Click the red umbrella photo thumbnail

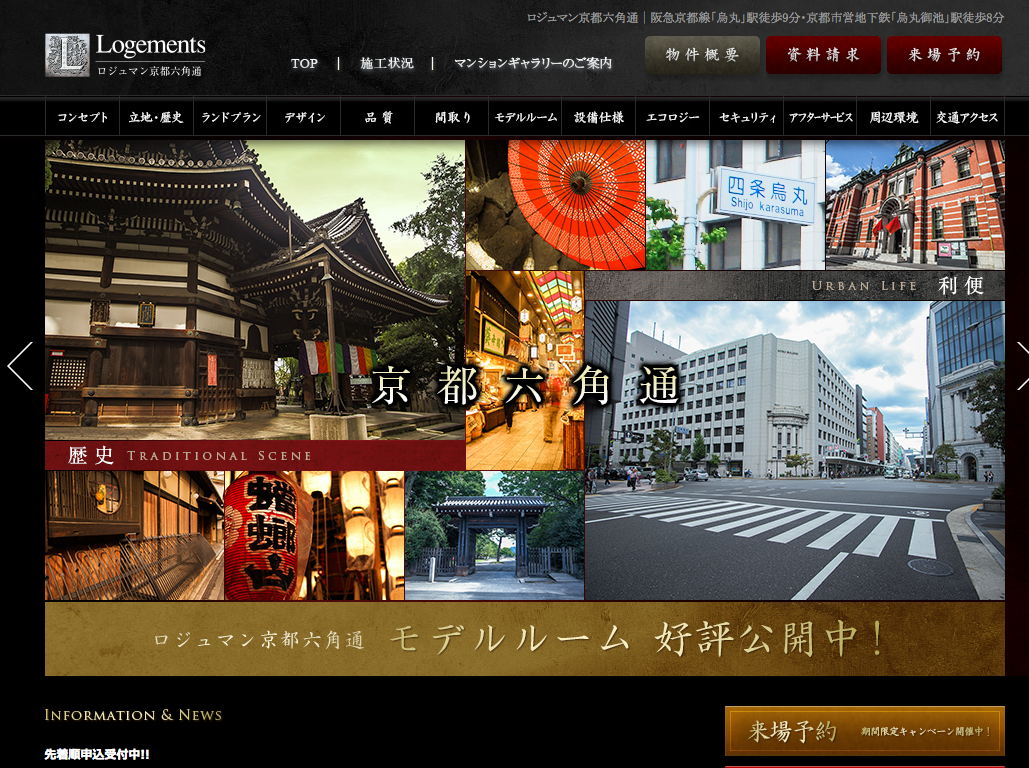coord(555,205)
